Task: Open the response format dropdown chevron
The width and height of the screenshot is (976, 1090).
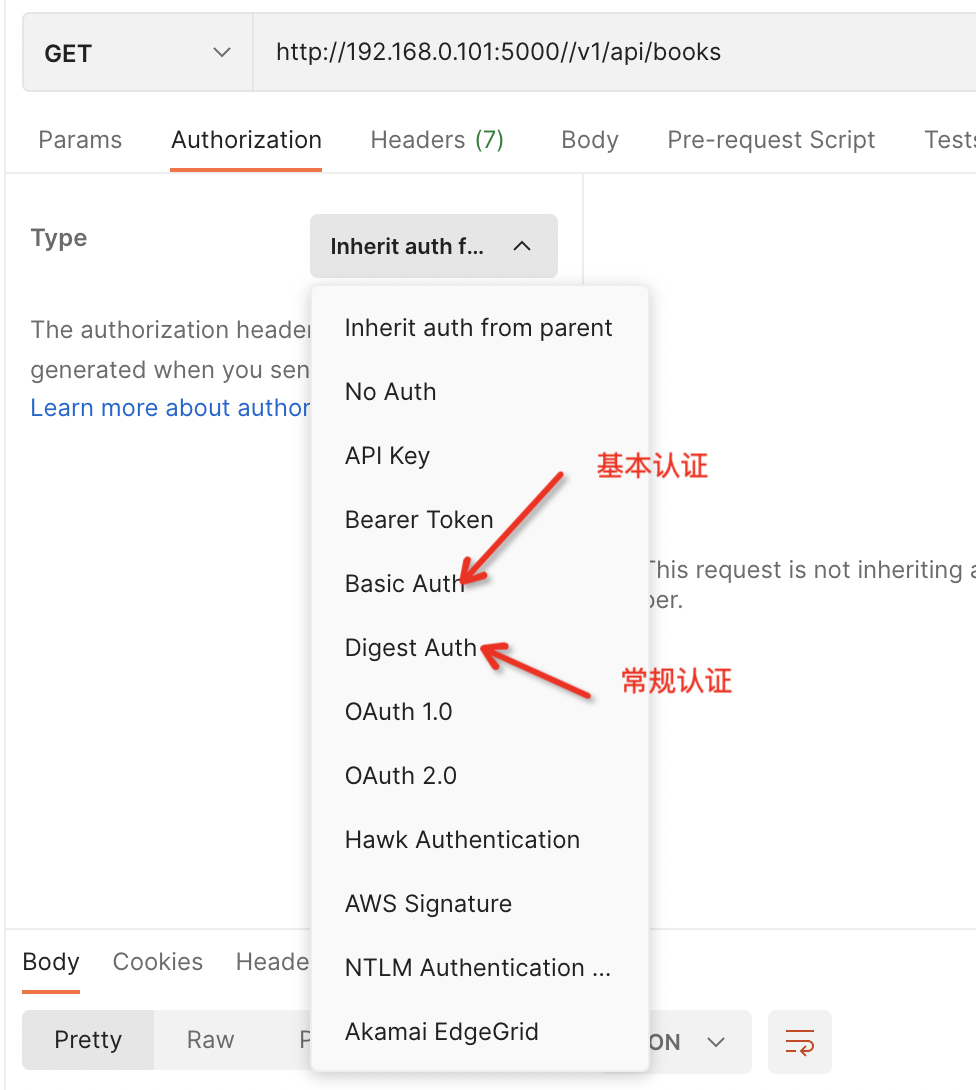Action: tap(715, 1042)
